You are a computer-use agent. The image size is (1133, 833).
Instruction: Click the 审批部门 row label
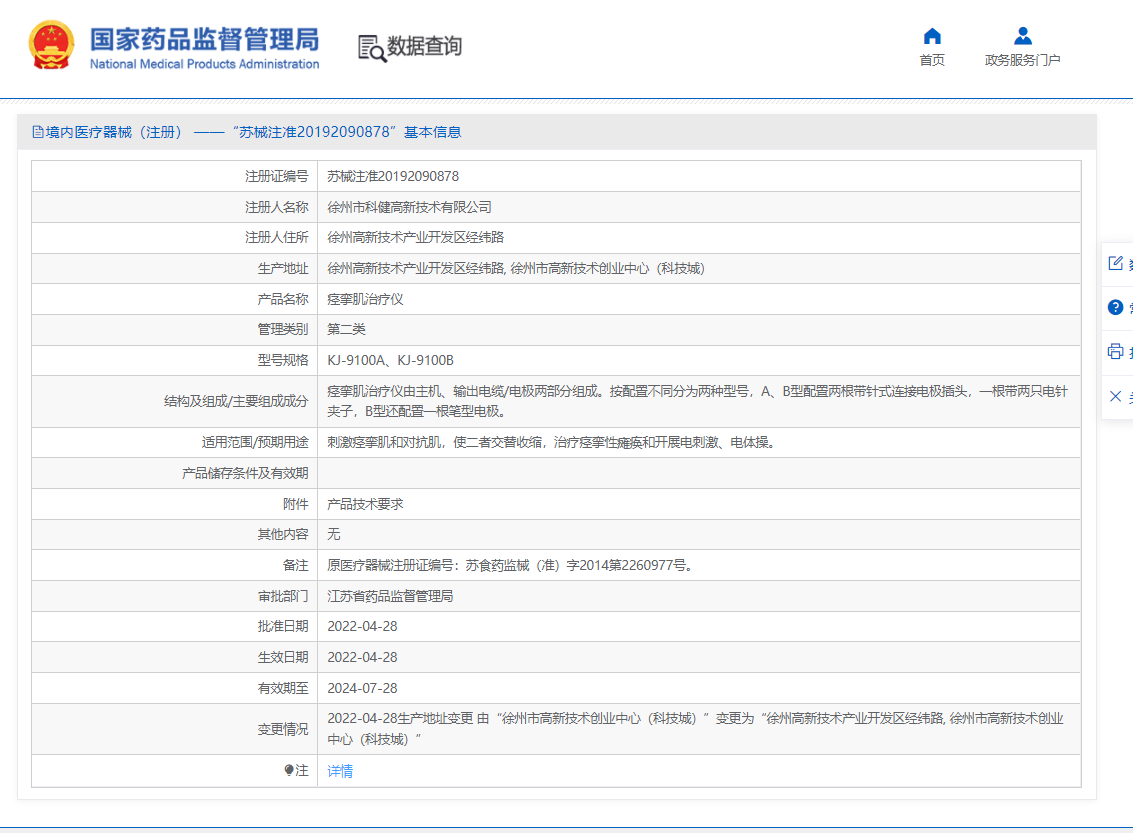(283, 597)
